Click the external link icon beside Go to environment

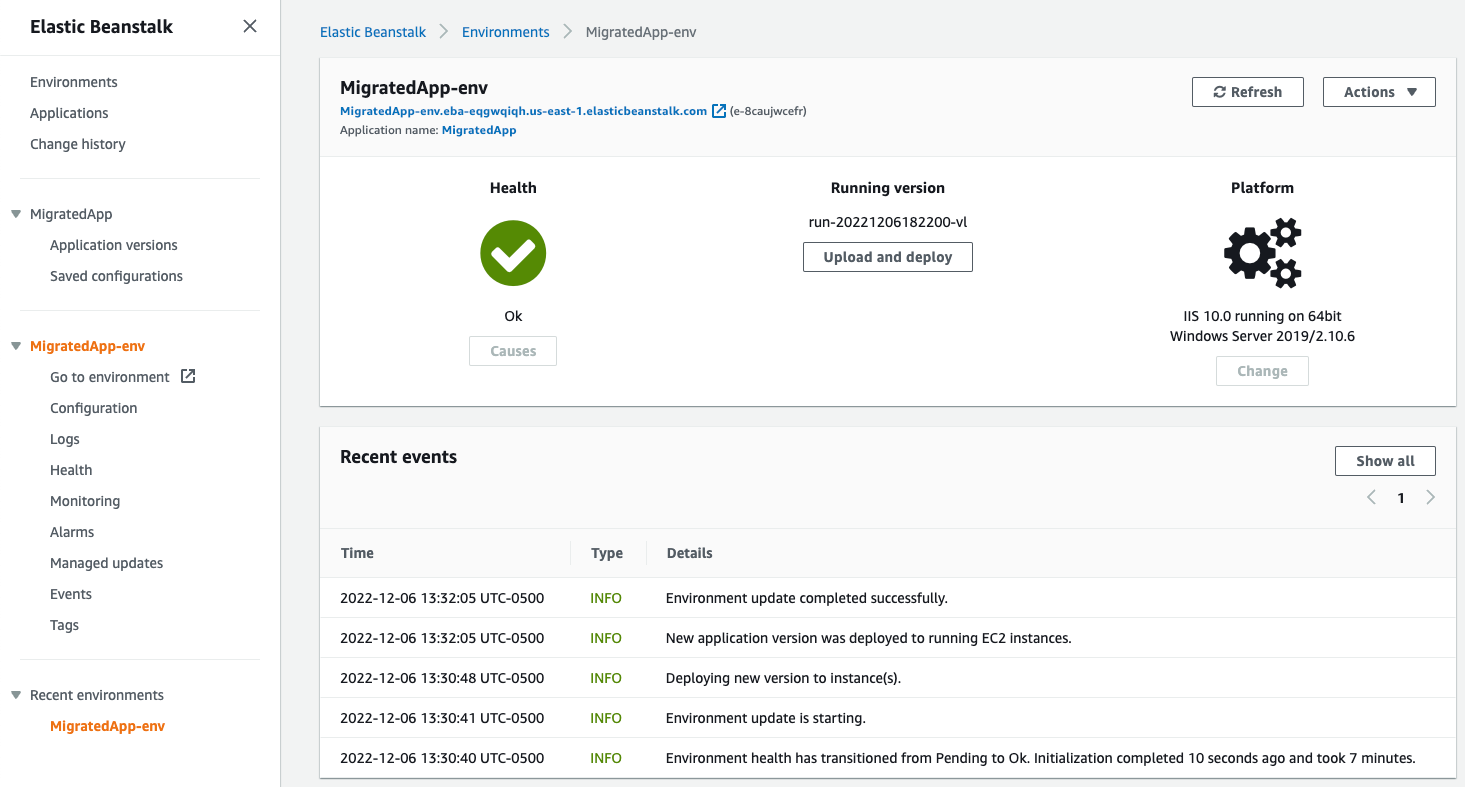click(x=187, y=376)
